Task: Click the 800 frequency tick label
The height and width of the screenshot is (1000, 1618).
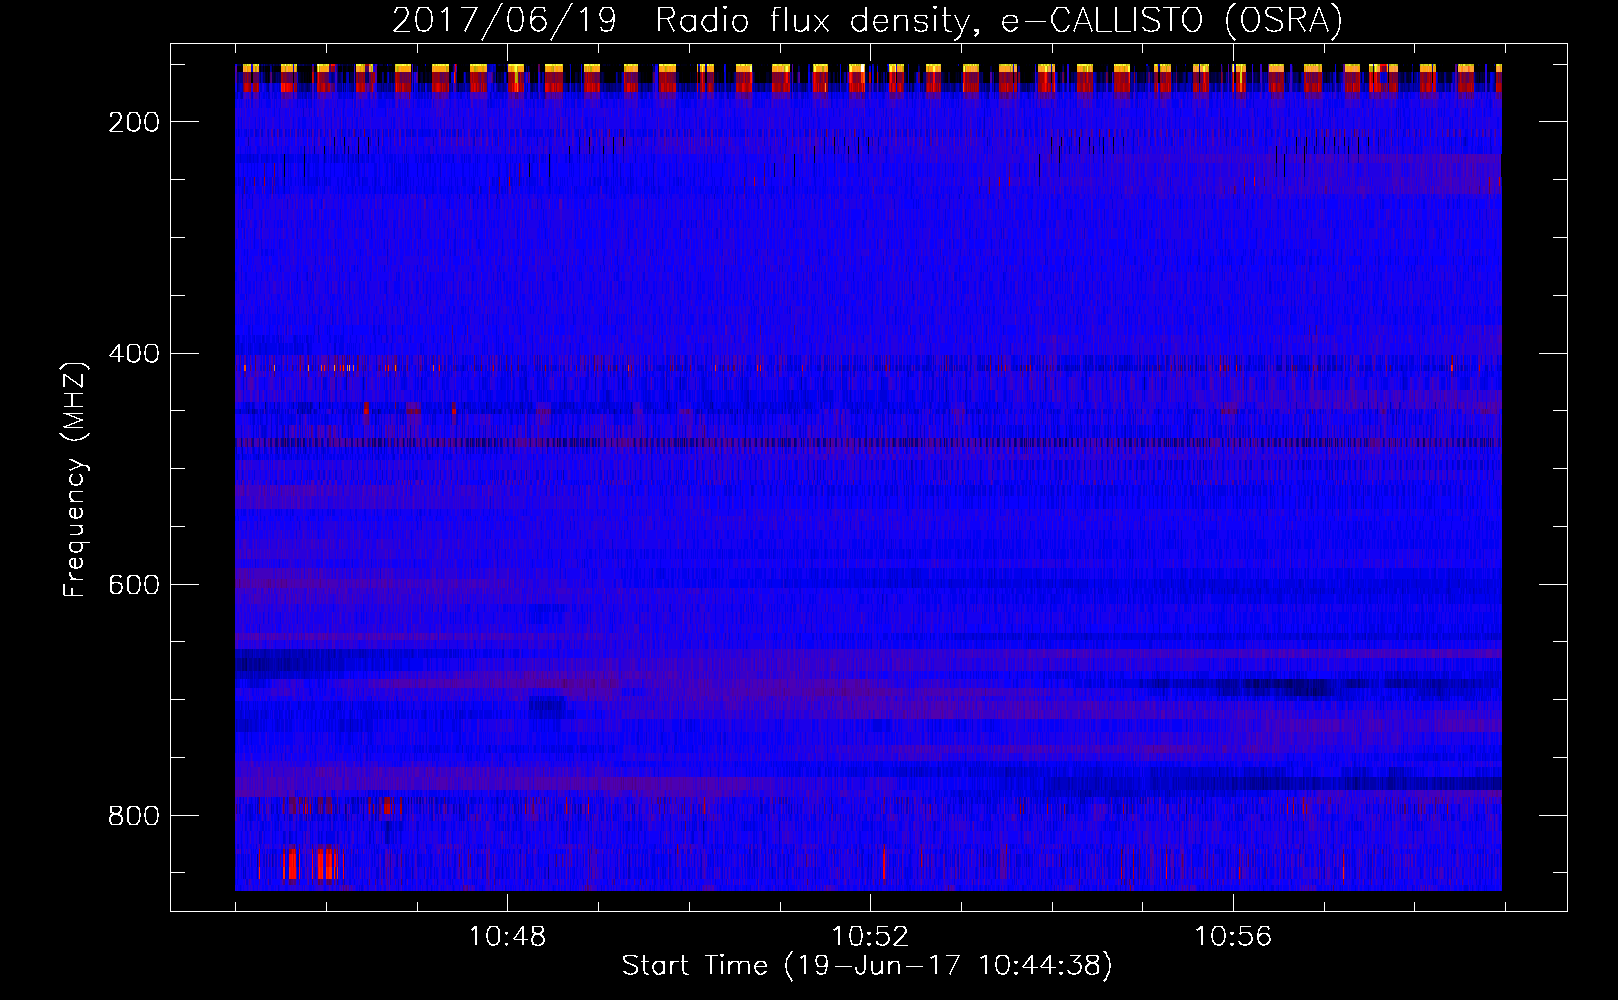Action: point(134,816)
